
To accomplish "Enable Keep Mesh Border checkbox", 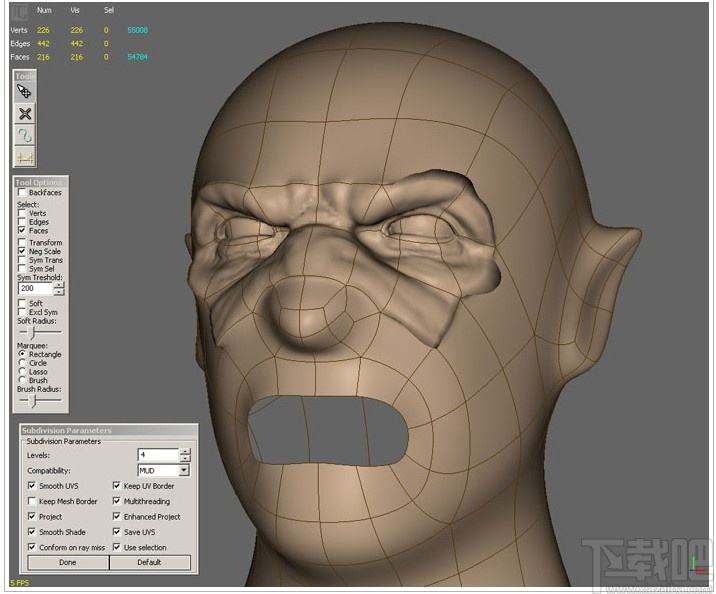I will pos(32,502).
